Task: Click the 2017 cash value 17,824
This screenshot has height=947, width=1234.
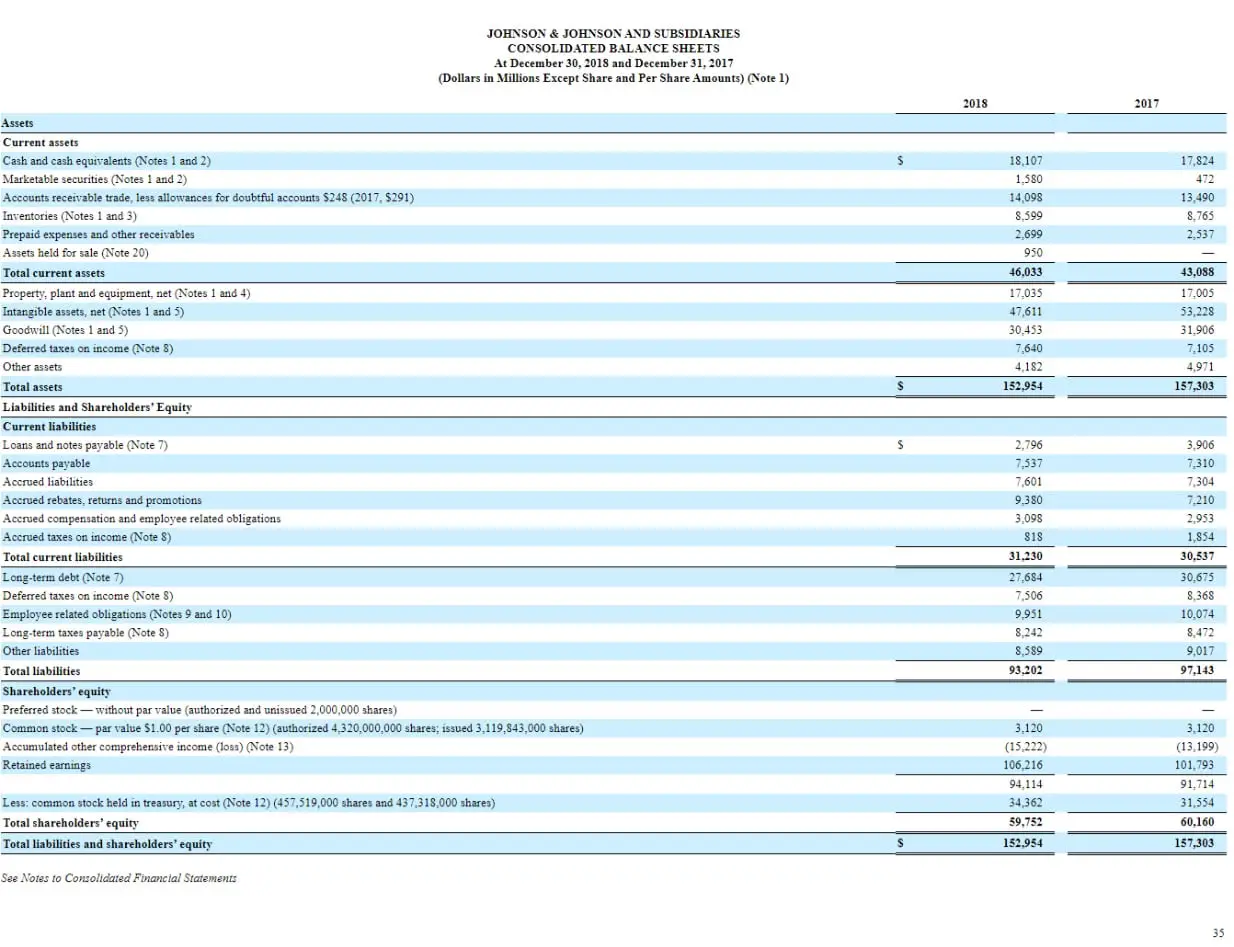Action: click(x=1197, y=160)
